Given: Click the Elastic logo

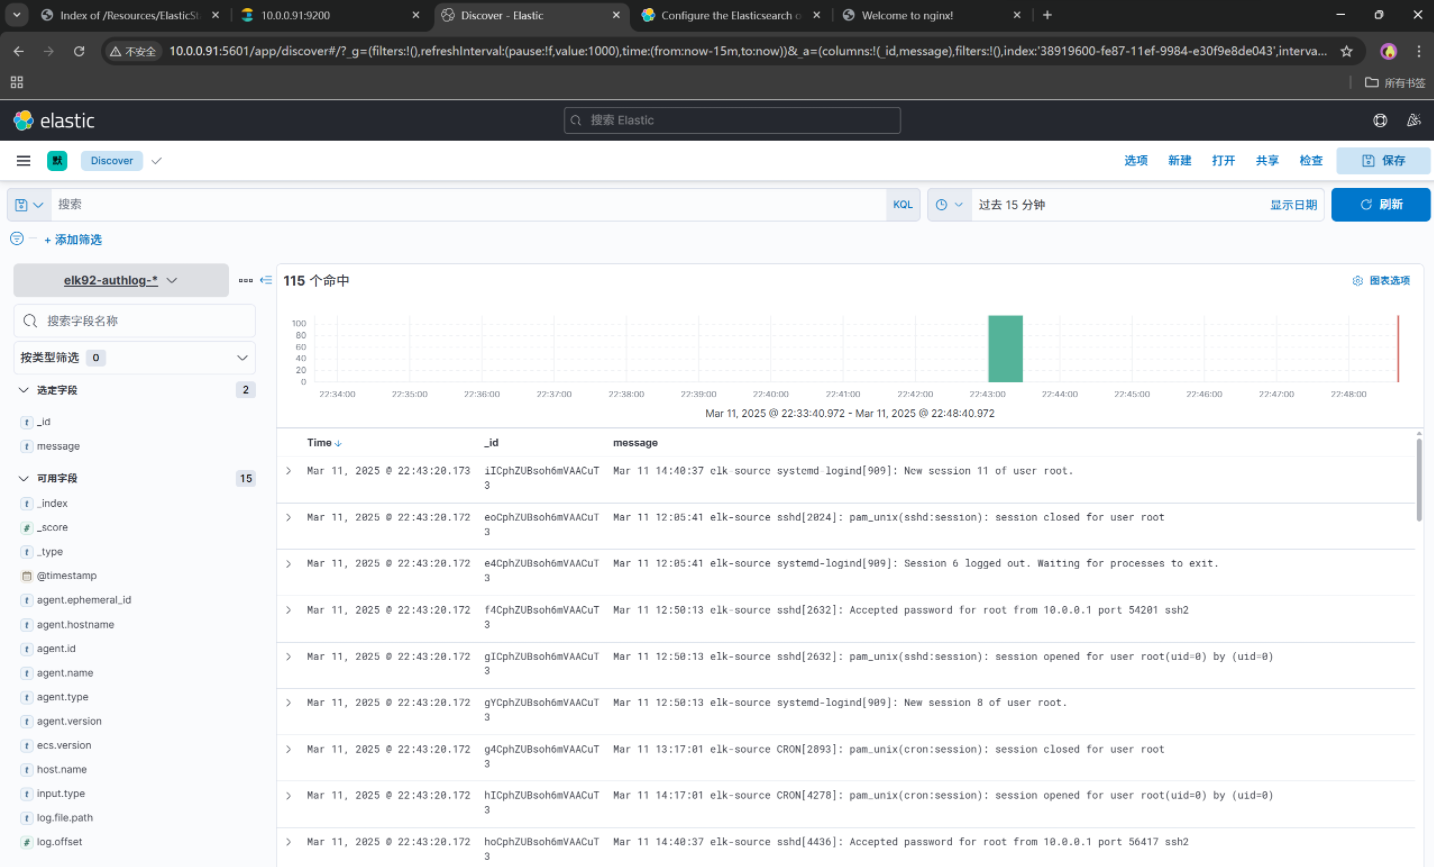Looking at the screenshot, I should (x=54, y=121).
